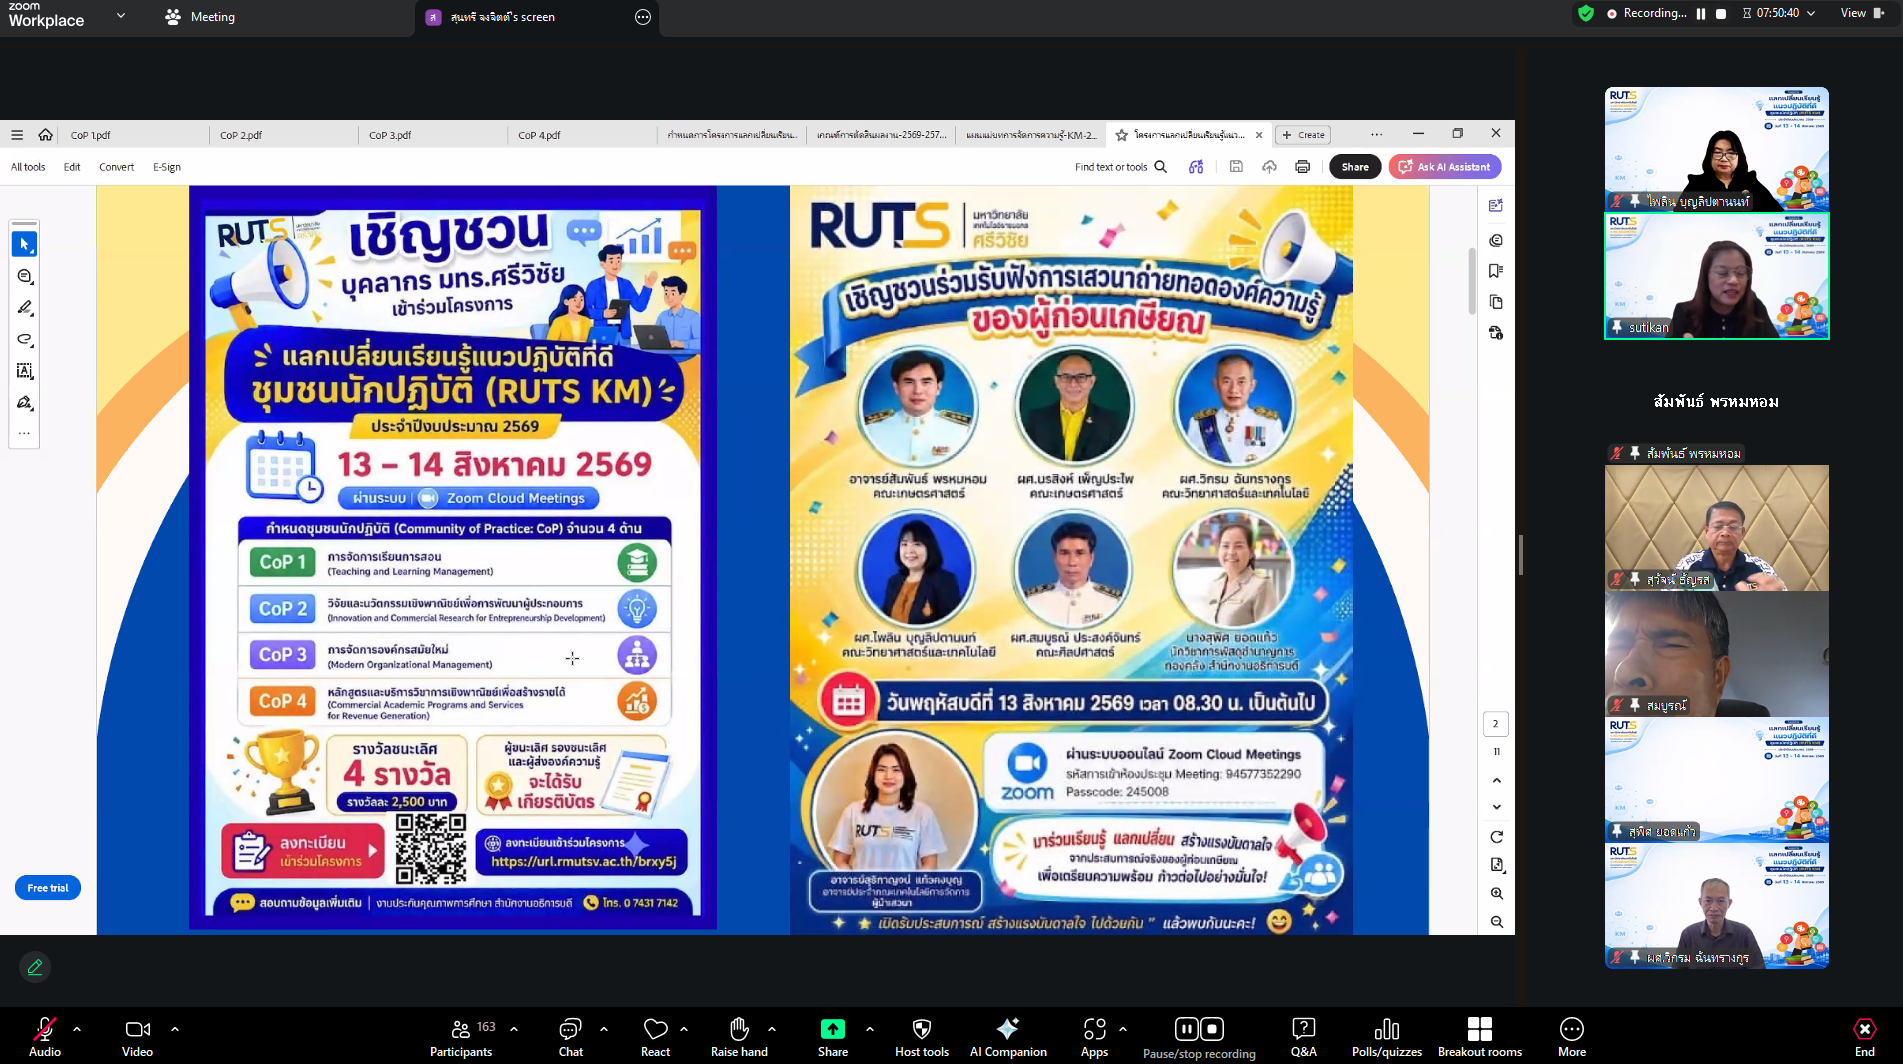Image resolution: width=1903 pixels, height=1064 pixels.
Task: Expand reactions options arrow
Action: click(684, 1028)
